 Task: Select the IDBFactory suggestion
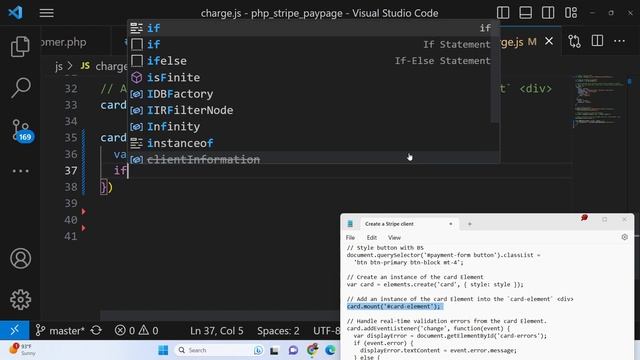pyautogui.click(x=310, y=93)
